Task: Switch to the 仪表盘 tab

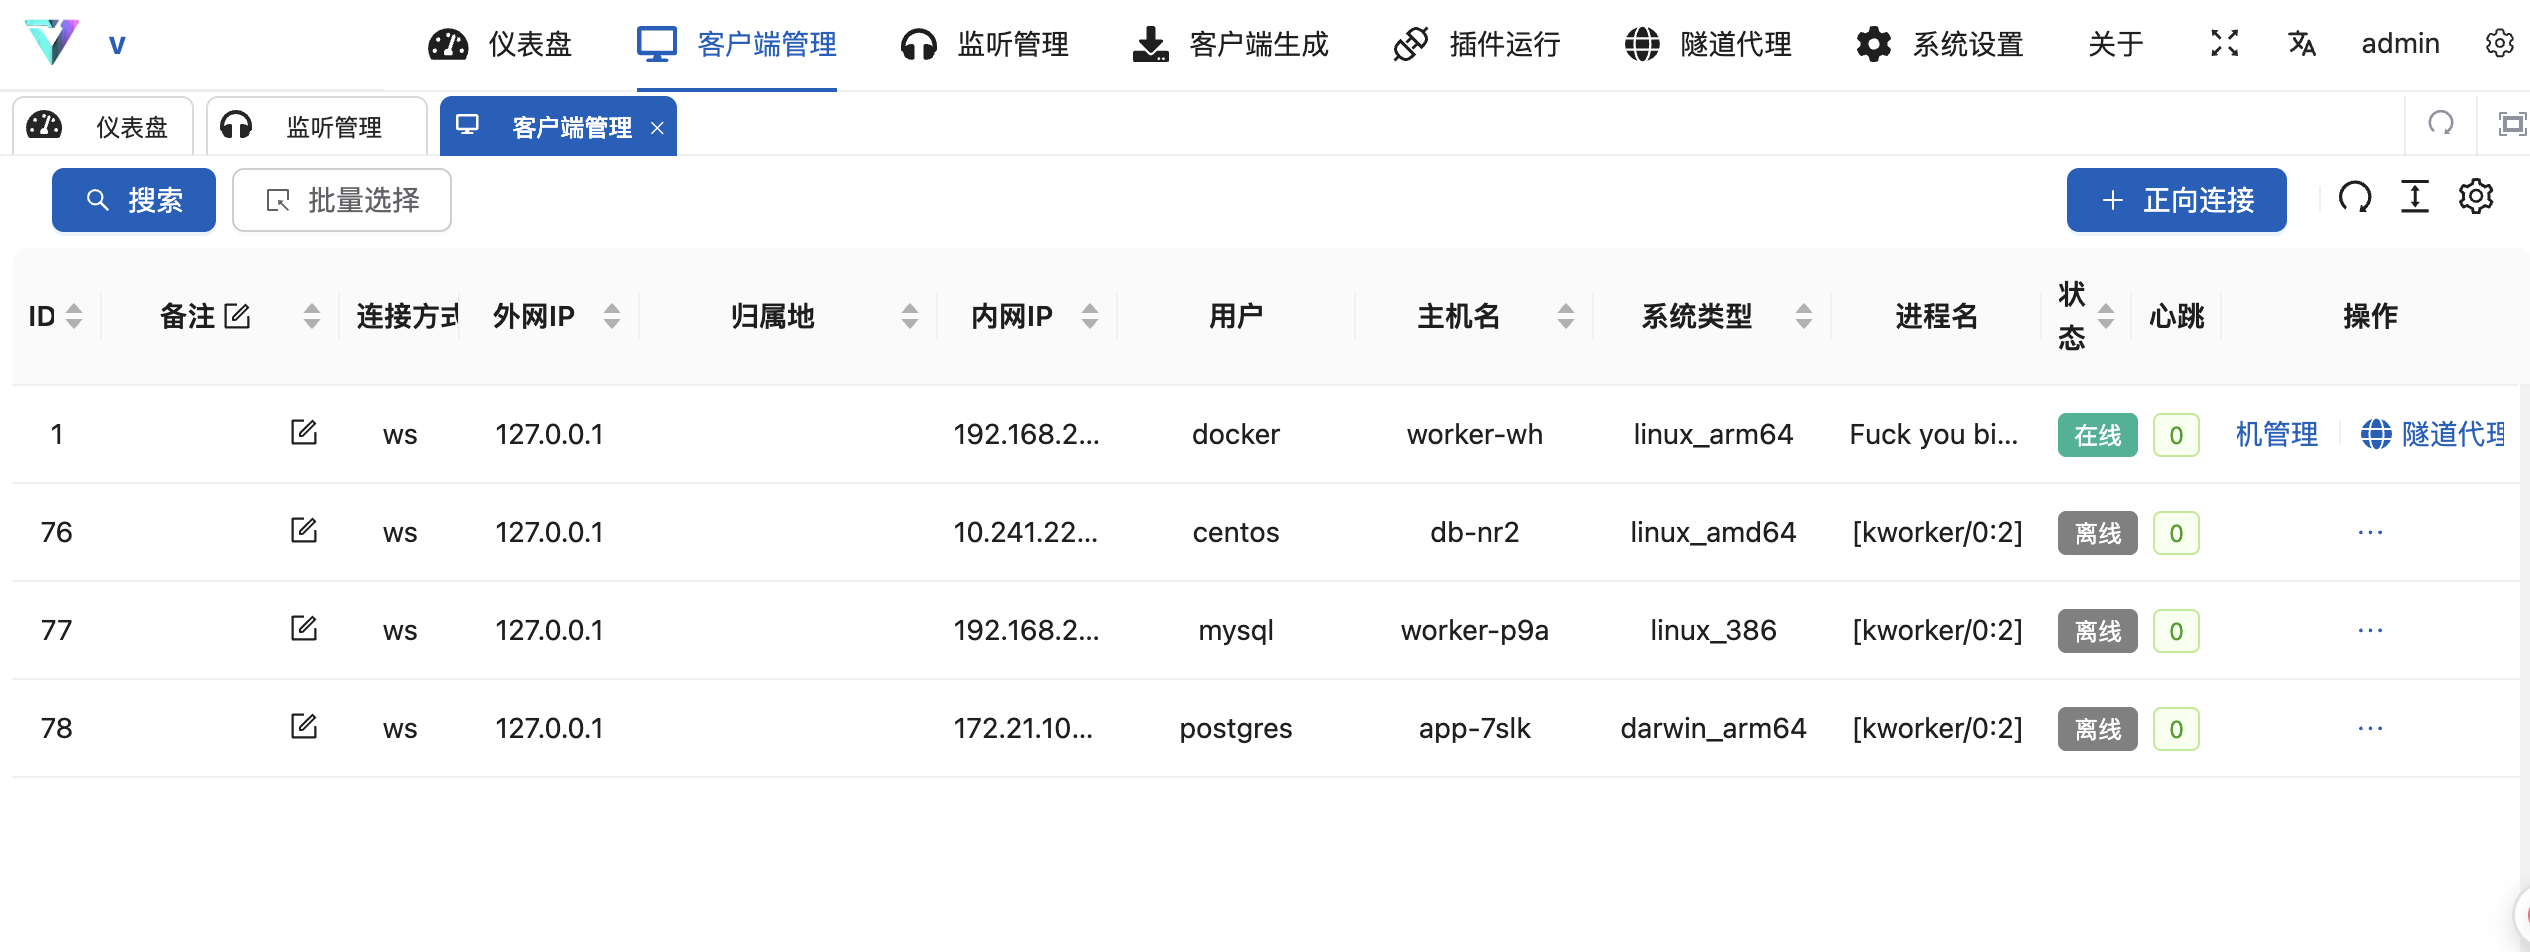Action: pyautogui.click(x=103, y=127)
